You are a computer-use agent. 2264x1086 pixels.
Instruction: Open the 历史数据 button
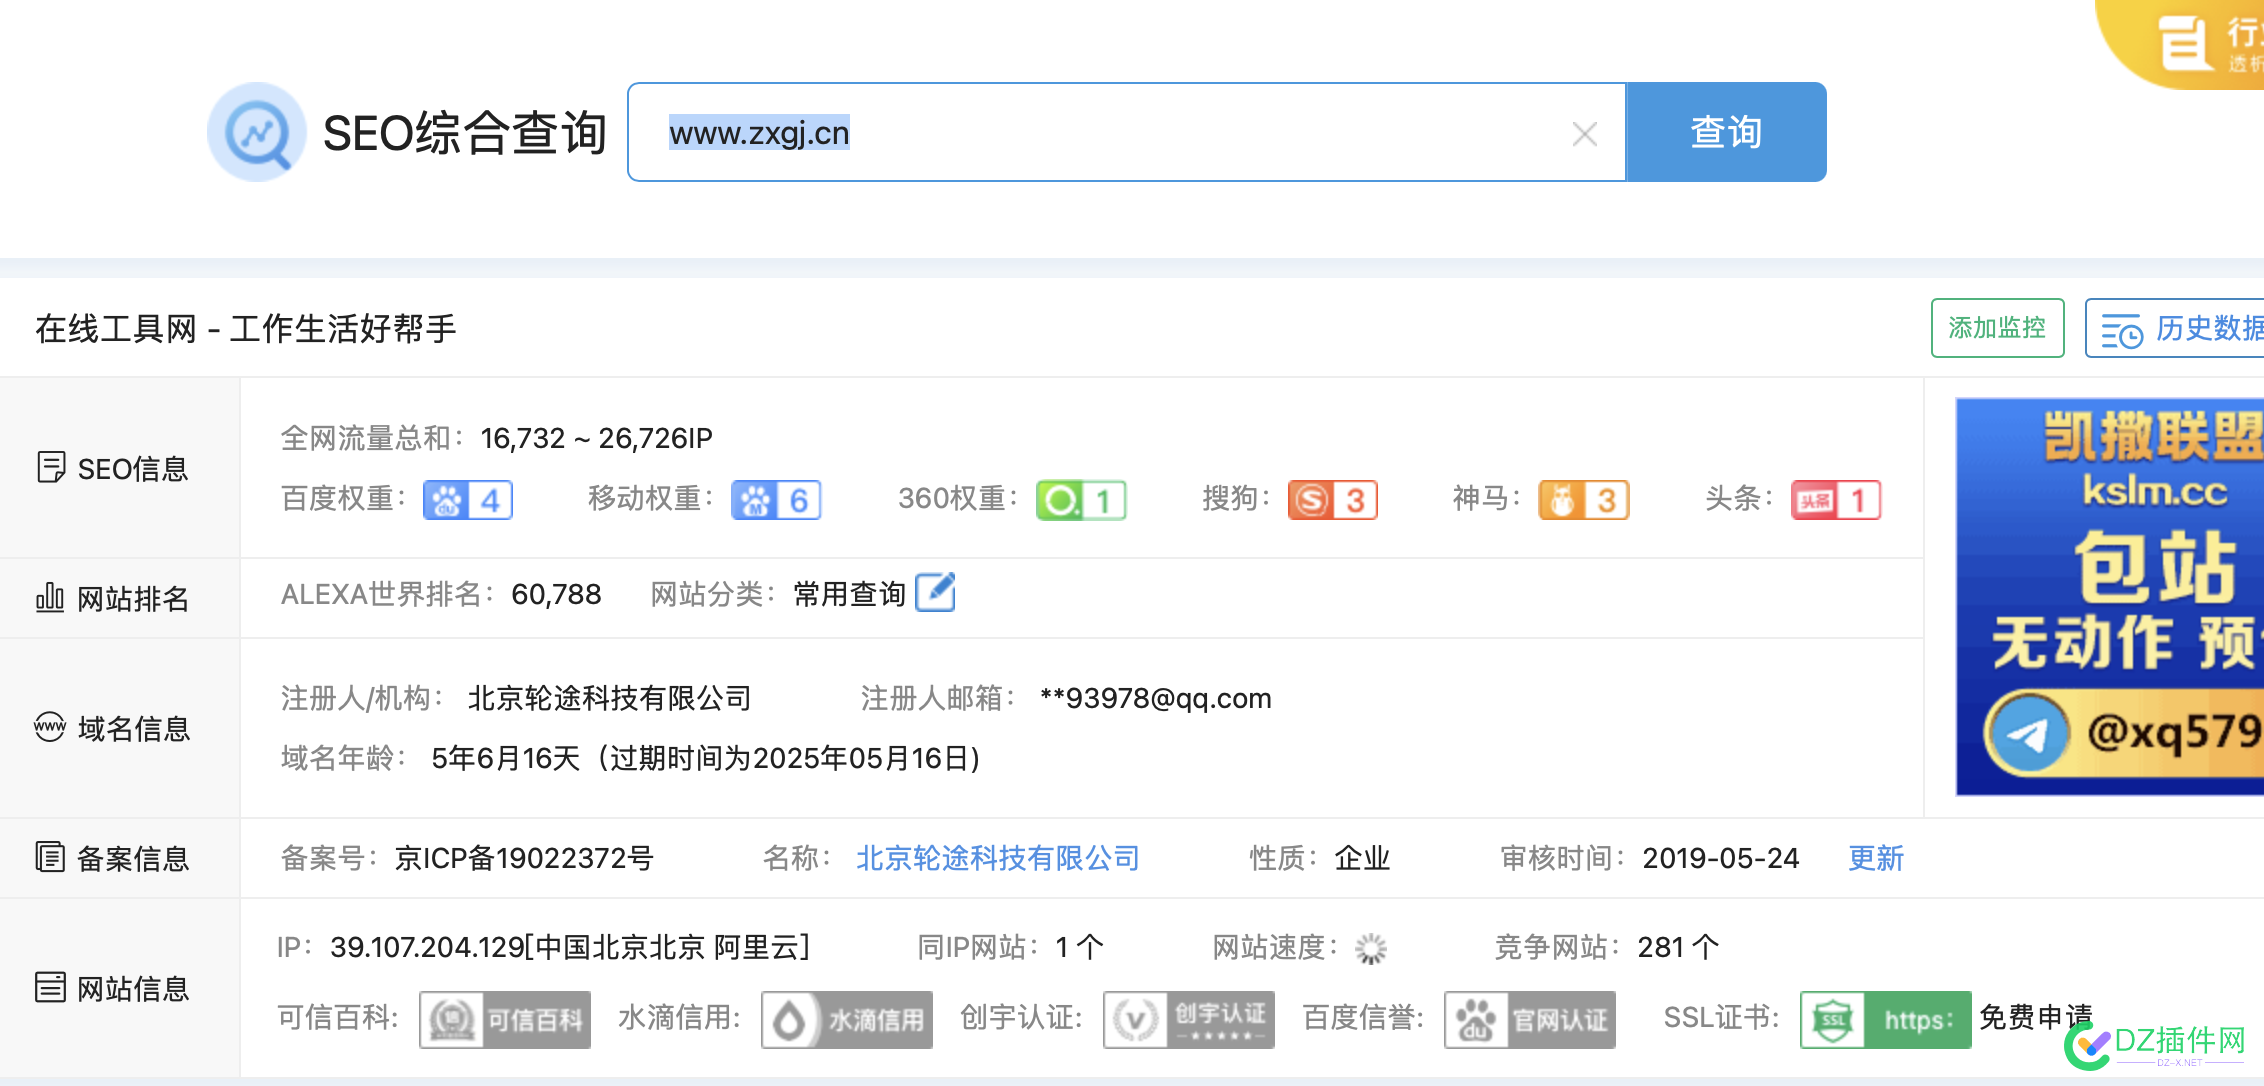click(x=2175, y=328)
